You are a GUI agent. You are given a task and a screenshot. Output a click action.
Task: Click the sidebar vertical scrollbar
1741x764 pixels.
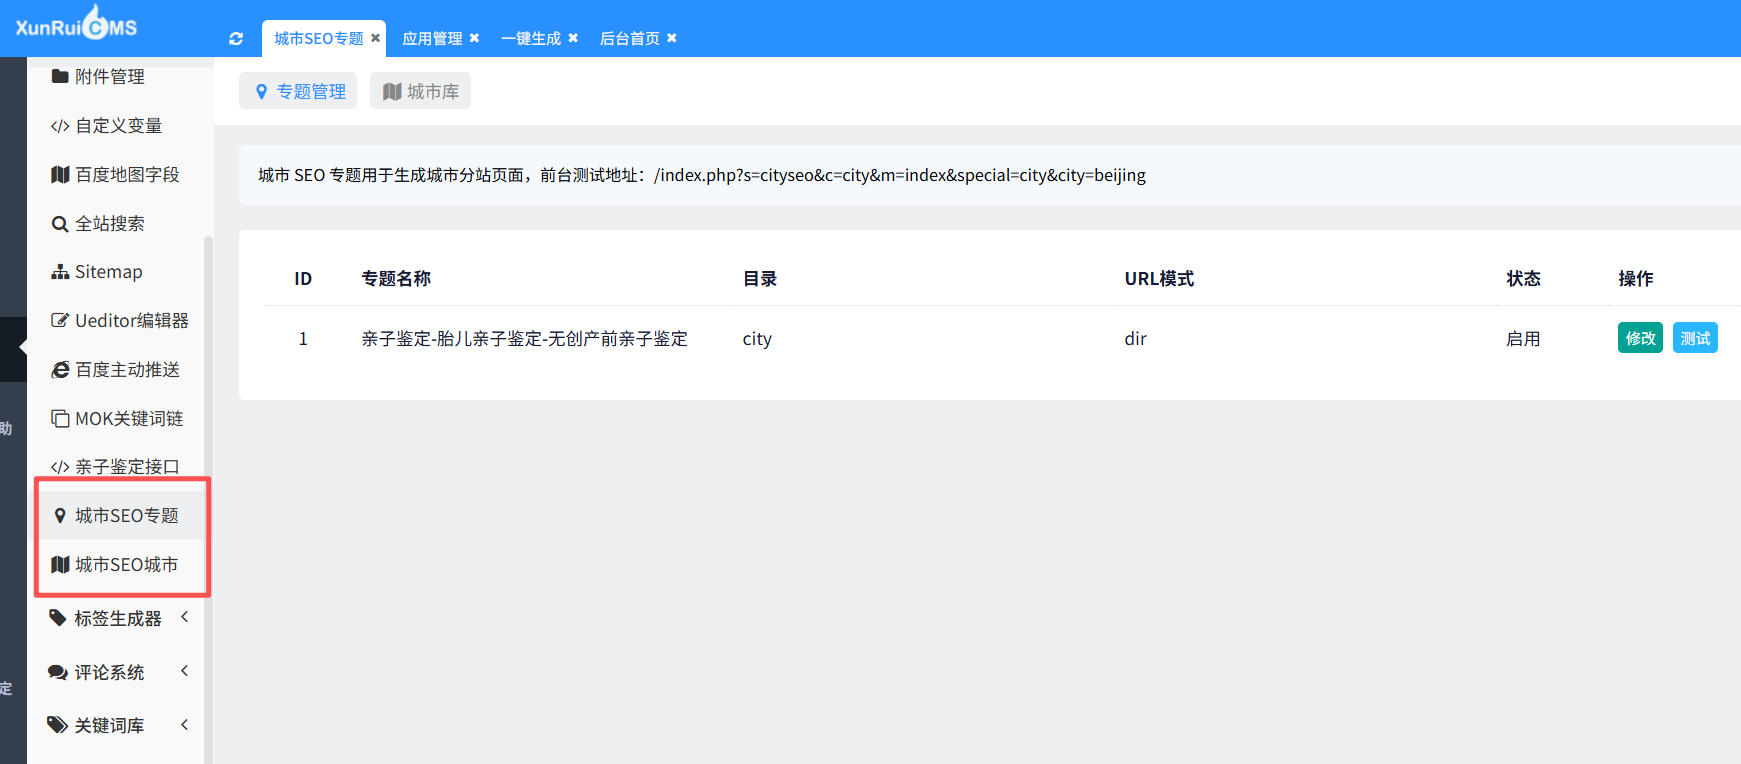point(208,500)
